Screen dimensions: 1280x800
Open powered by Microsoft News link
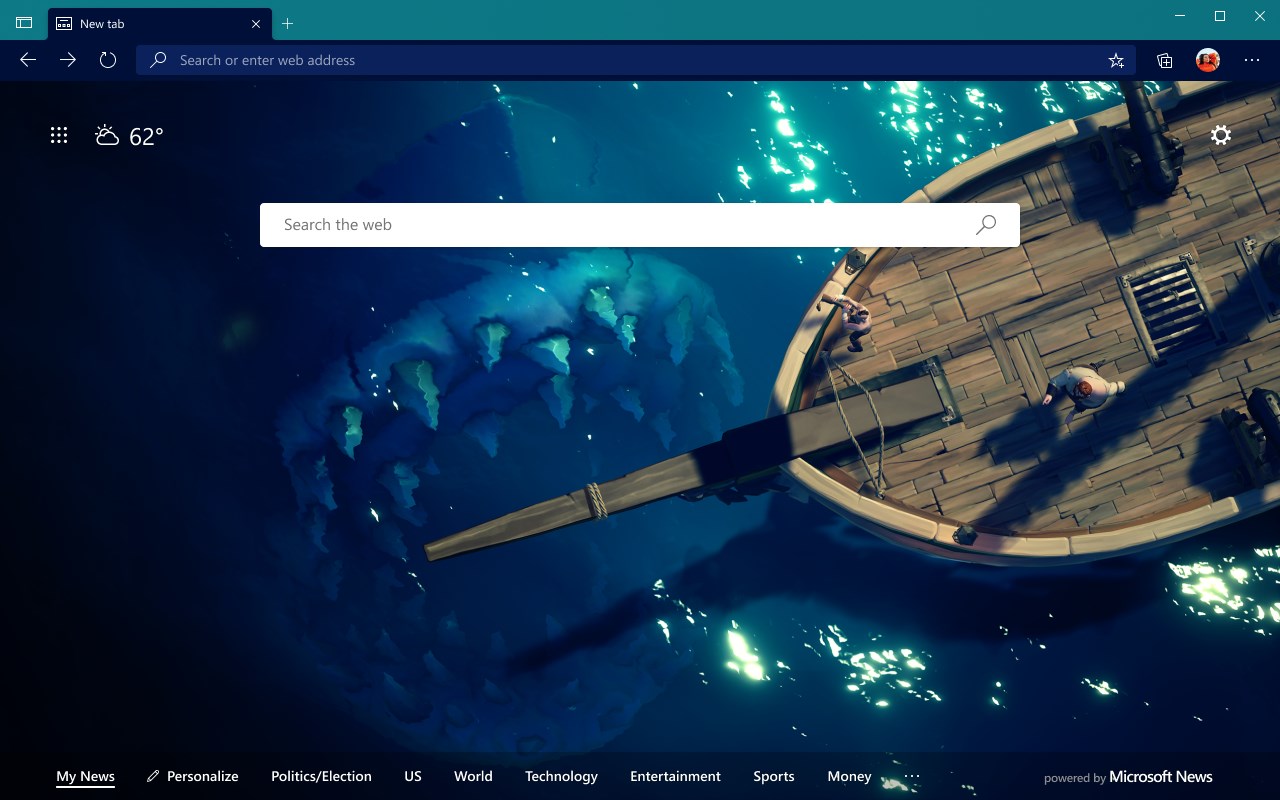click(1128, 777)
